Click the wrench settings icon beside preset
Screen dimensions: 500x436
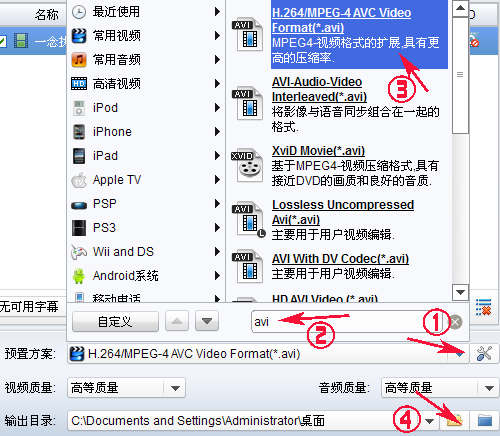484,353
